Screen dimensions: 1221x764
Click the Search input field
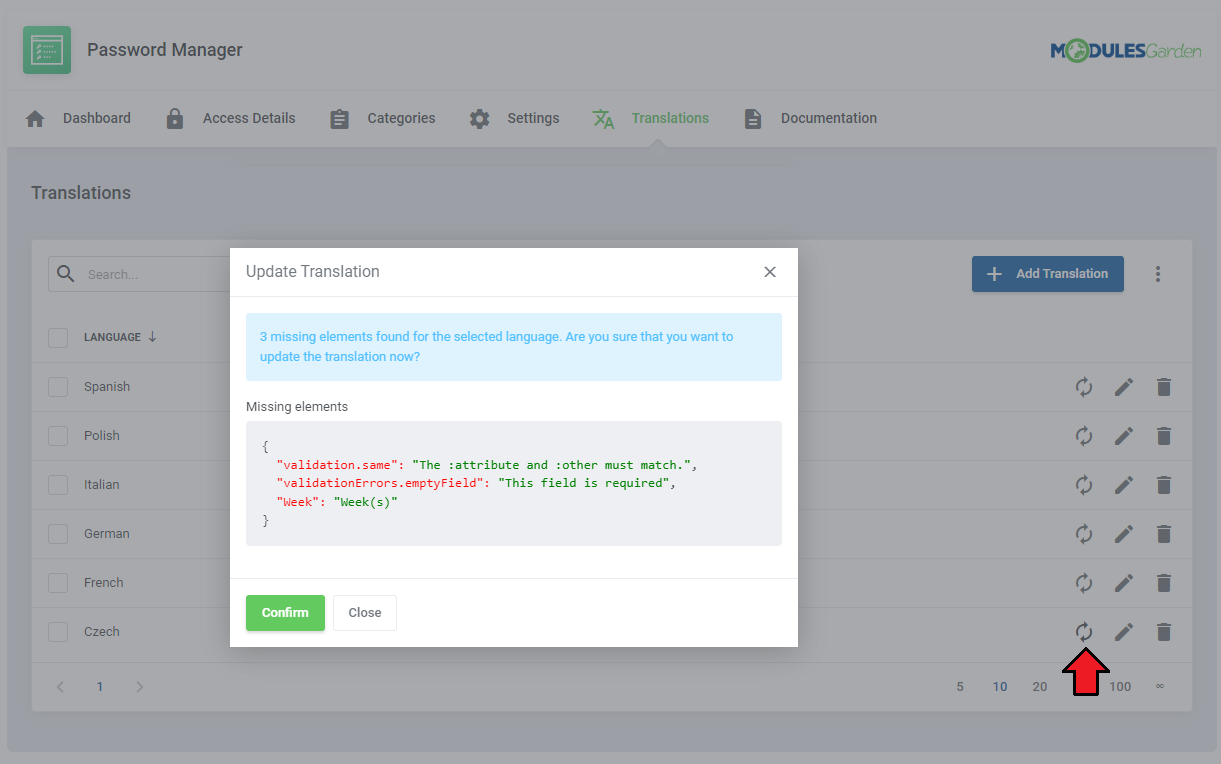(139, 274)
